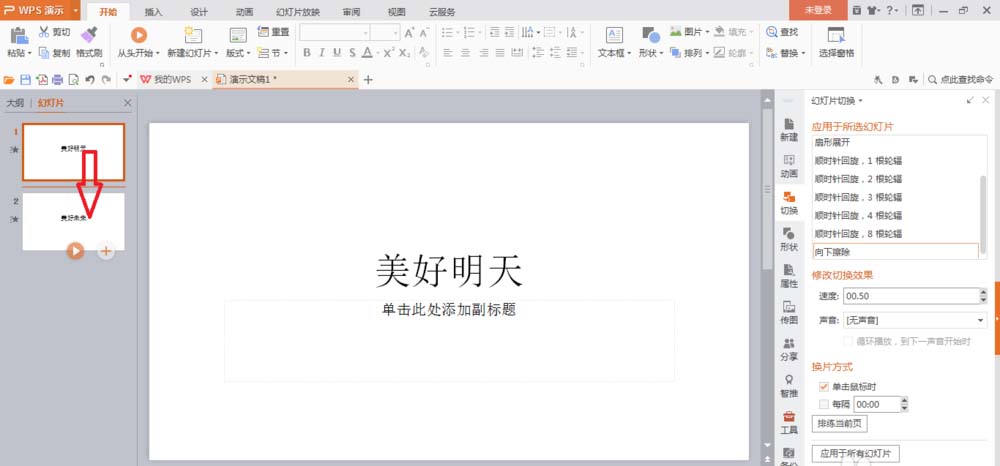Open the Tools (工具) side panel
This screenshot has width=1000, height=466.
(789, 423)
